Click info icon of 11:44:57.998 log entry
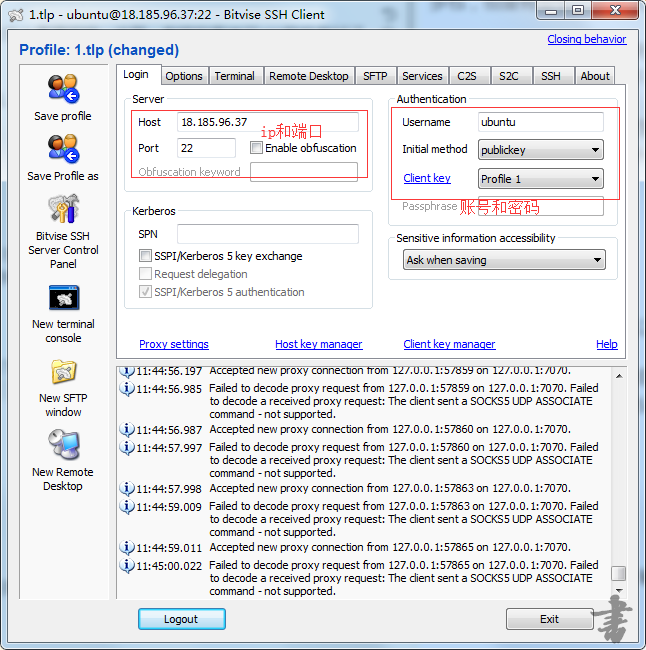 point(127,488)
